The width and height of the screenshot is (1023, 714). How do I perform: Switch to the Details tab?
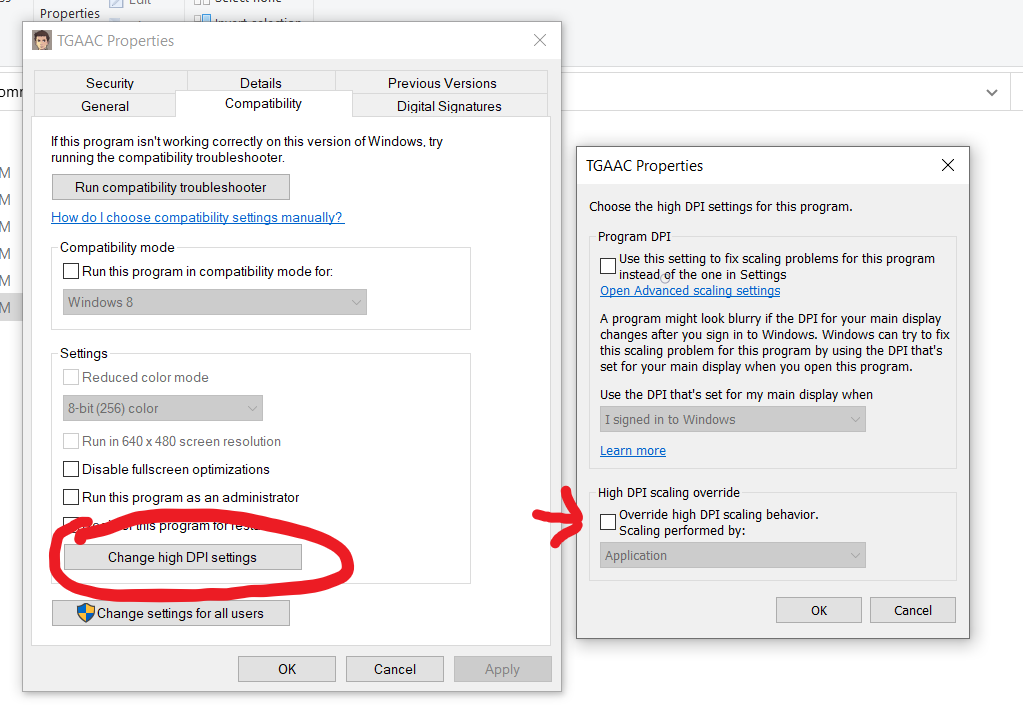(261, 83)
